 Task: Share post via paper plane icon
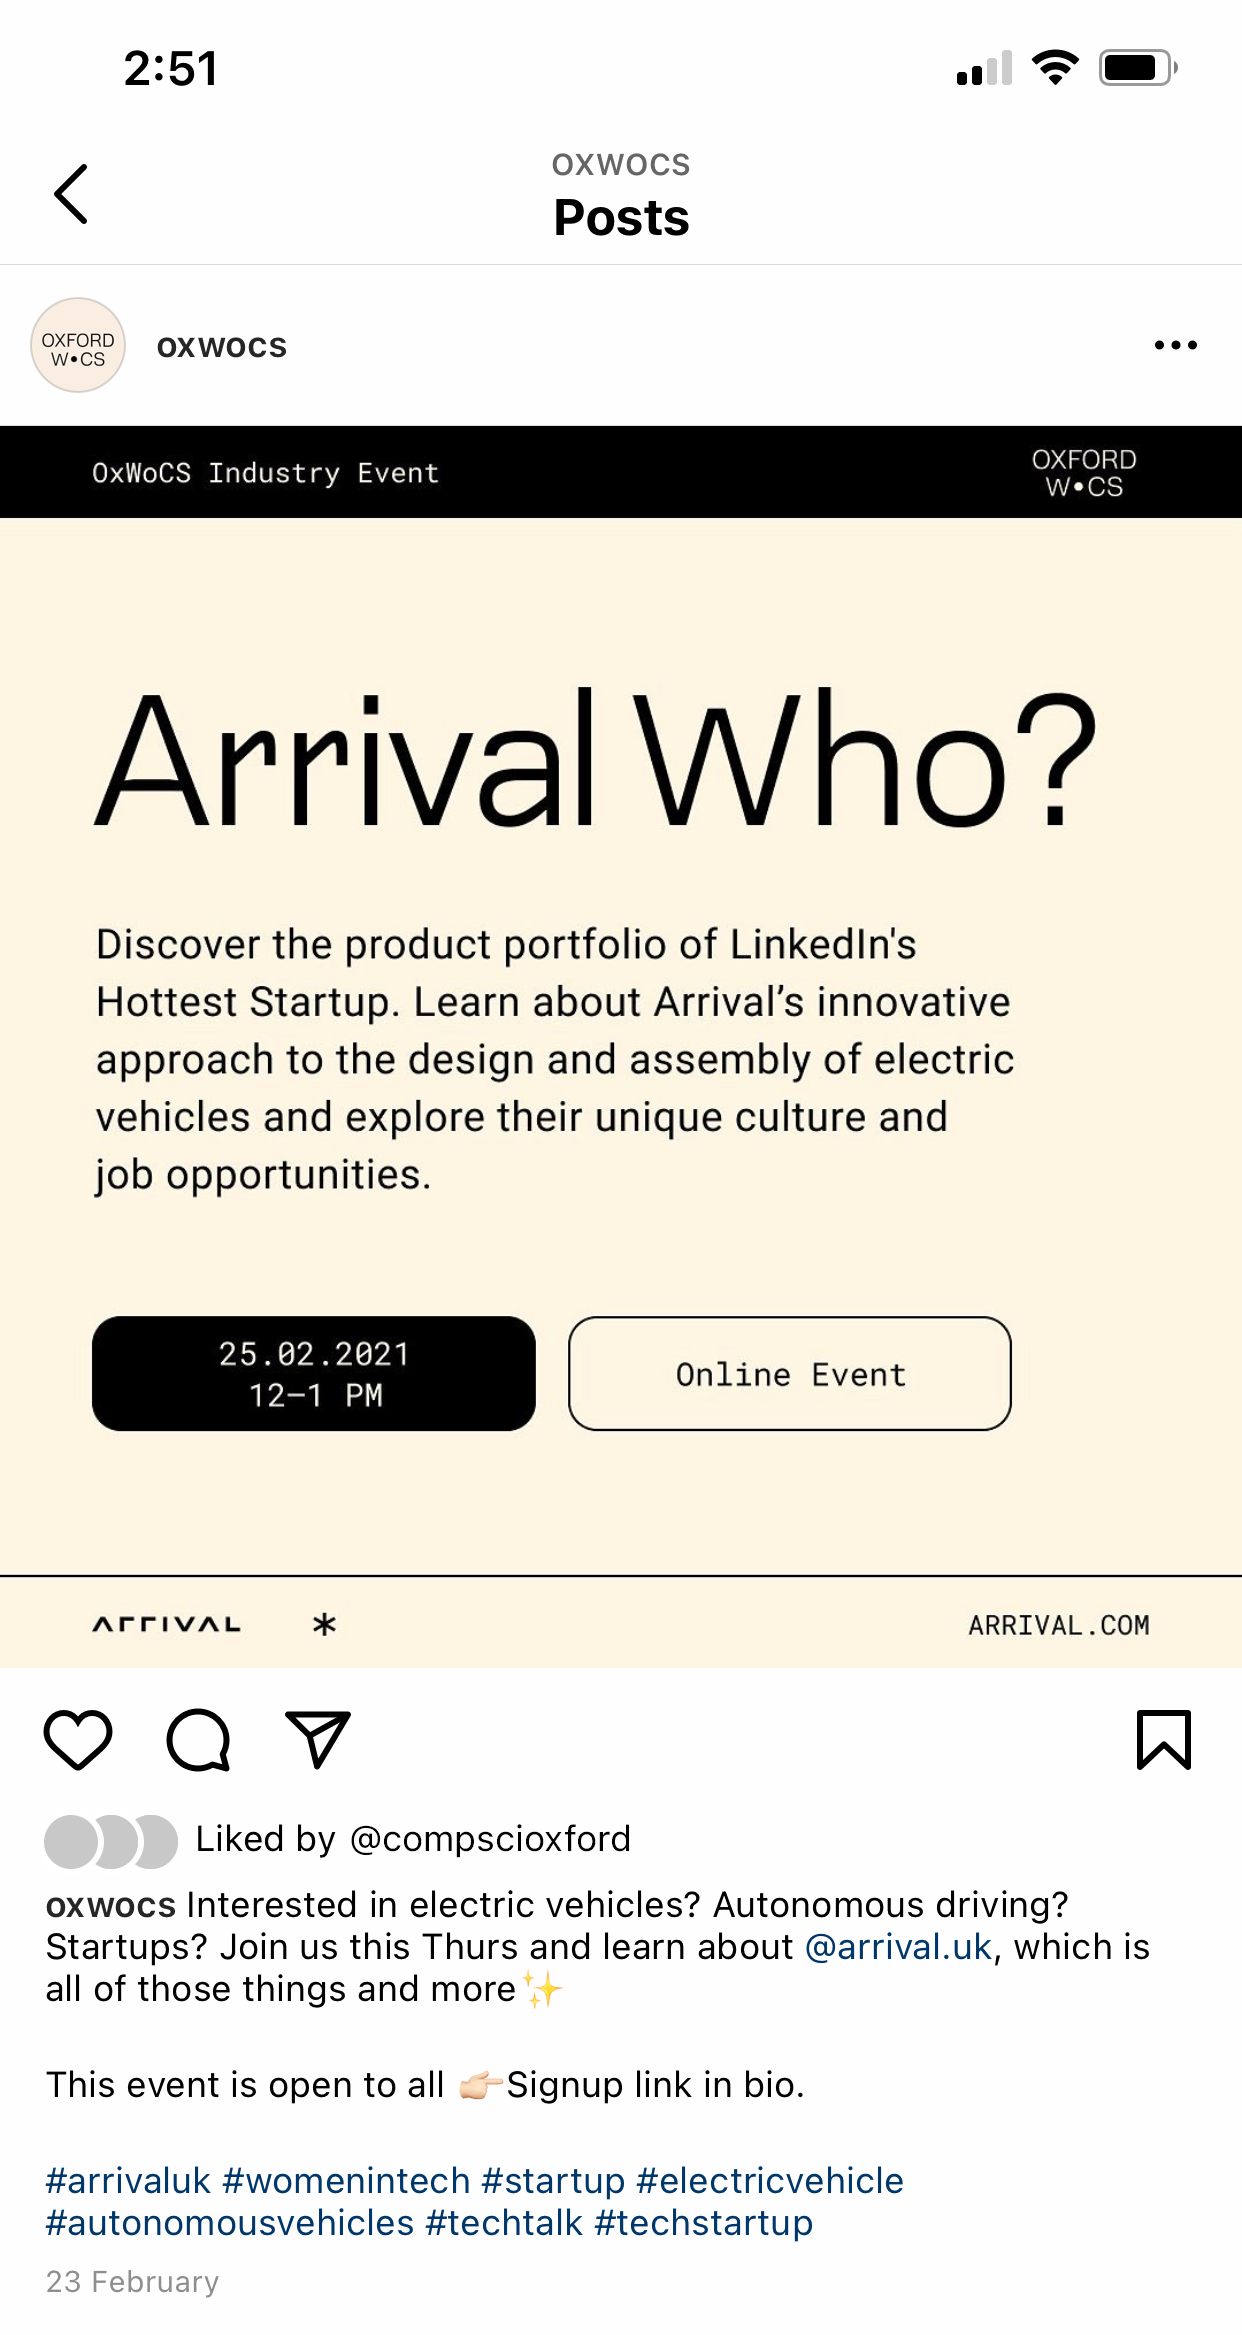(318, 1740)
